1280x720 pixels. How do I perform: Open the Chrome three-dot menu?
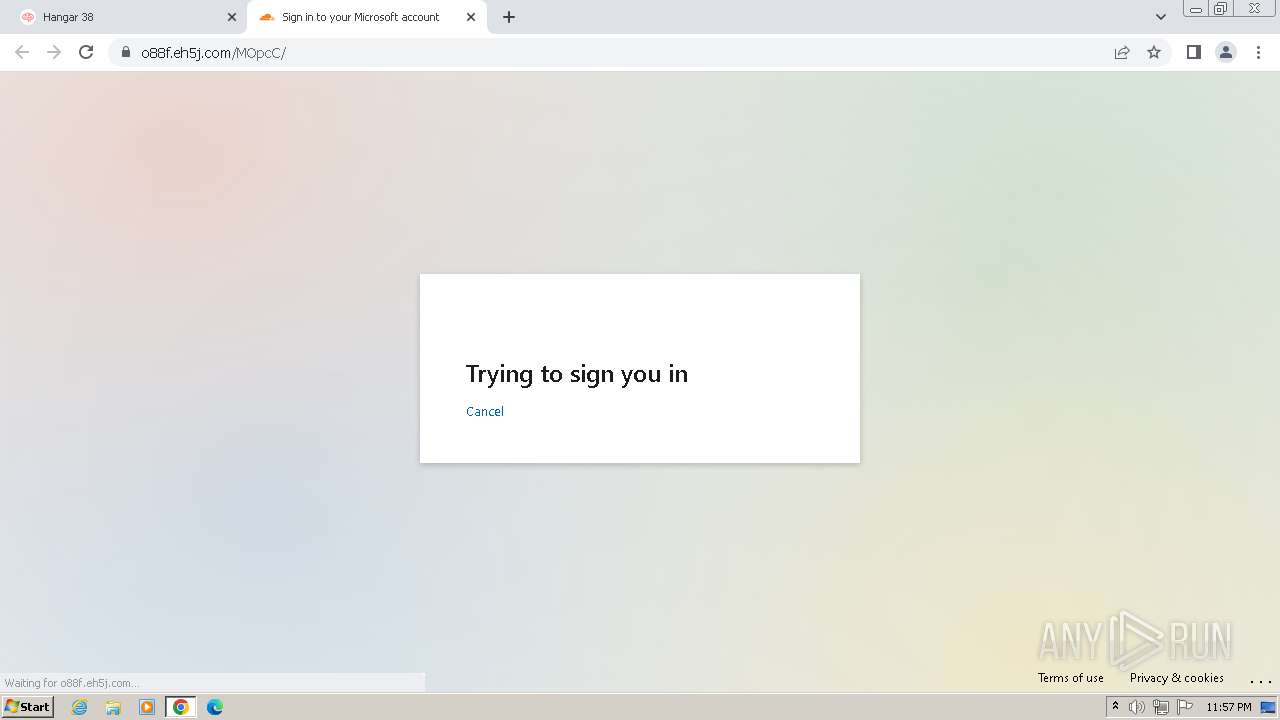pyautogui.click(x=1259, y=52)
